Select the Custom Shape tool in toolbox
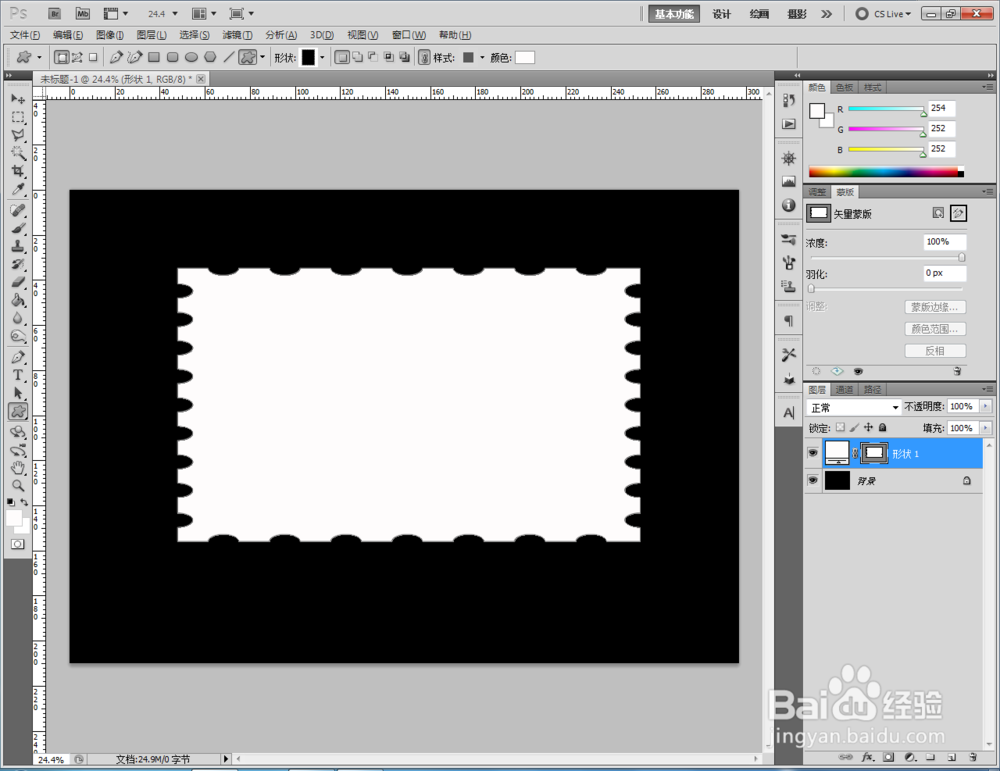The width and height of the screenshot is (1000, 771). (18, 411)
